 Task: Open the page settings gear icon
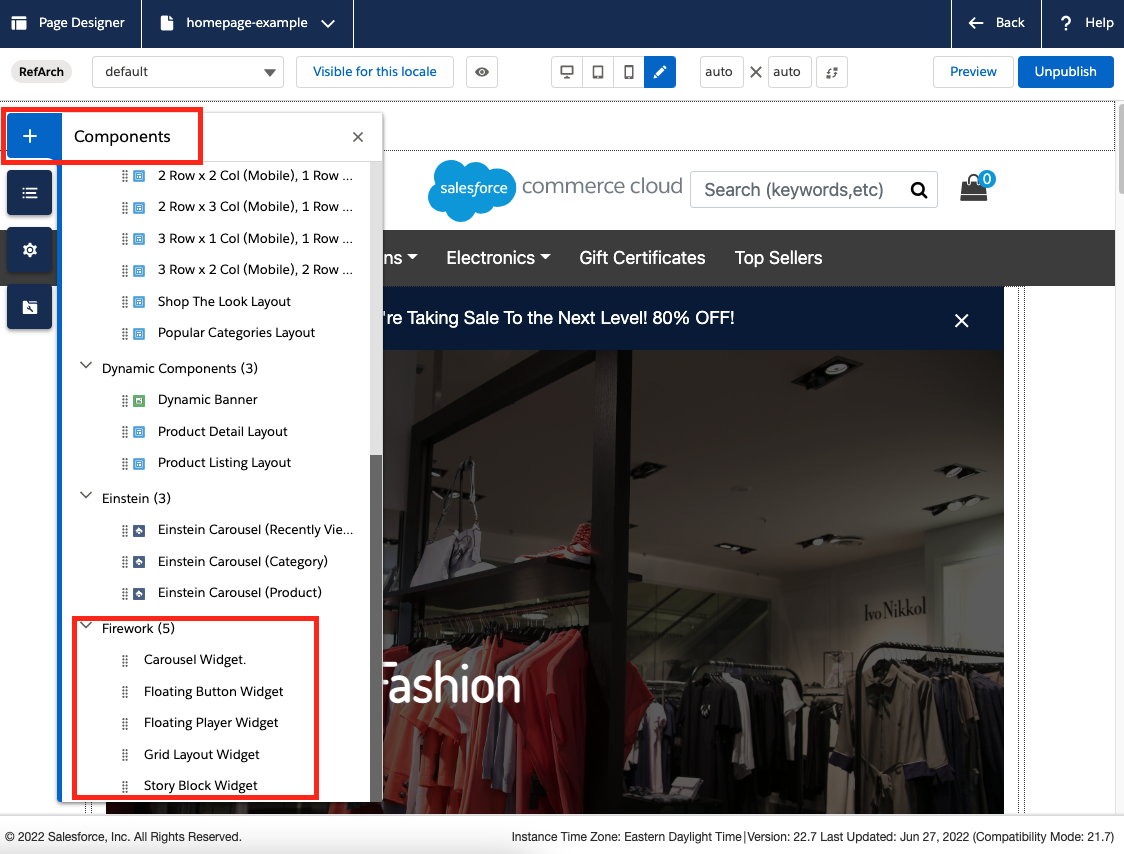30,250
